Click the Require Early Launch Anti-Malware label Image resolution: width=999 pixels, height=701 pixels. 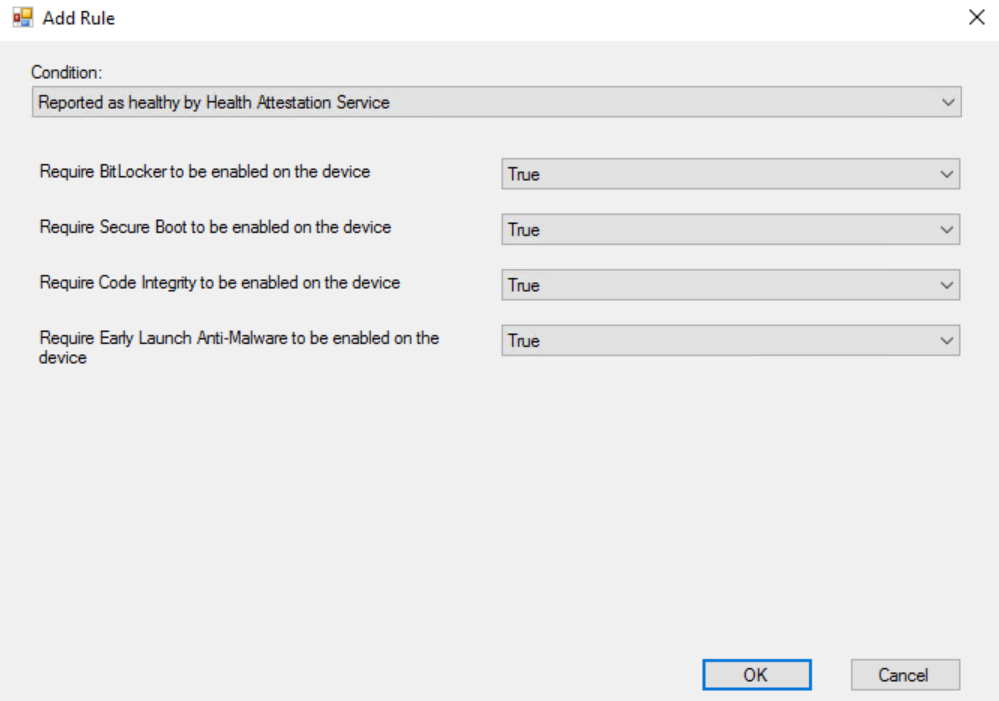click(x=239, y=347)
